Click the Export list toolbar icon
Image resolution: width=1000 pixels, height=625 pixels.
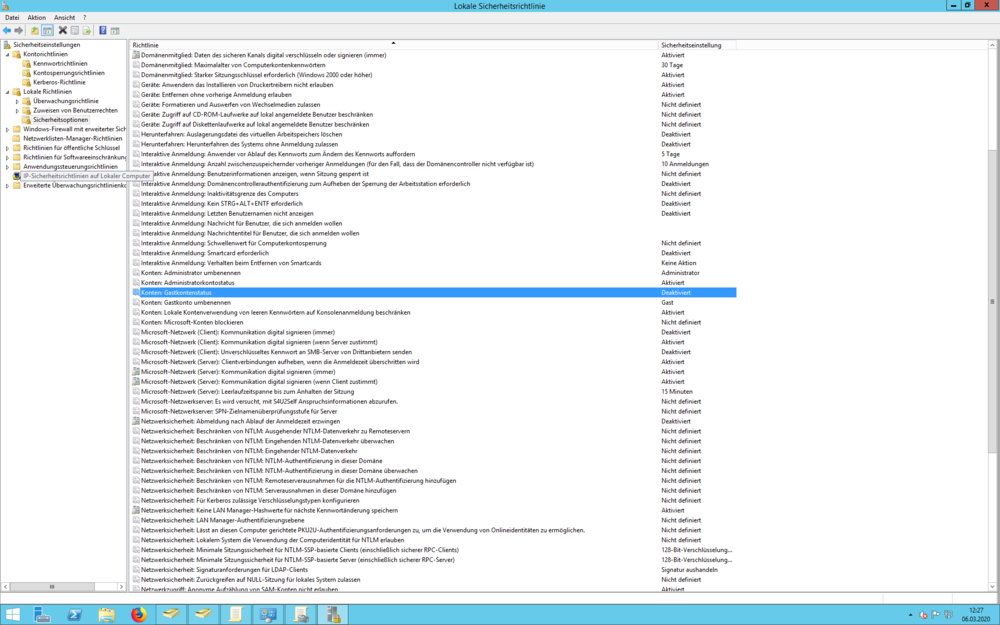pos(87,31)
